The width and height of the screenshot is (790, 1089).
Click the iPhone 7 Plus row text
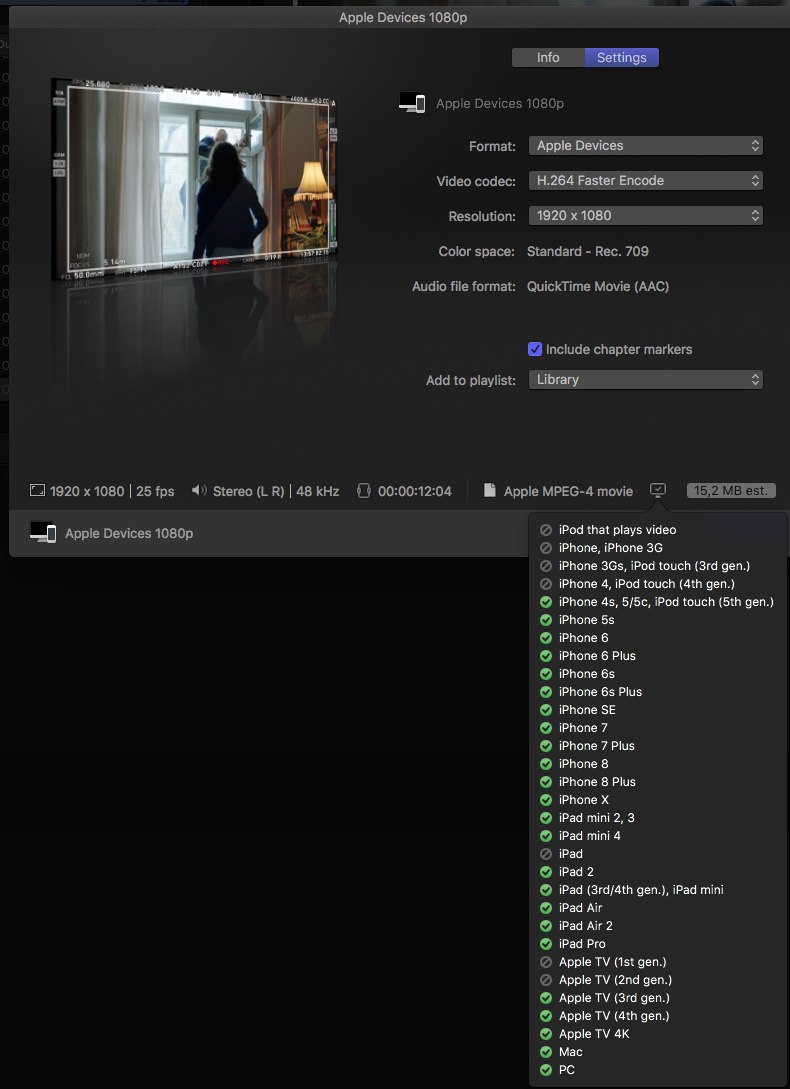(596, 746)
